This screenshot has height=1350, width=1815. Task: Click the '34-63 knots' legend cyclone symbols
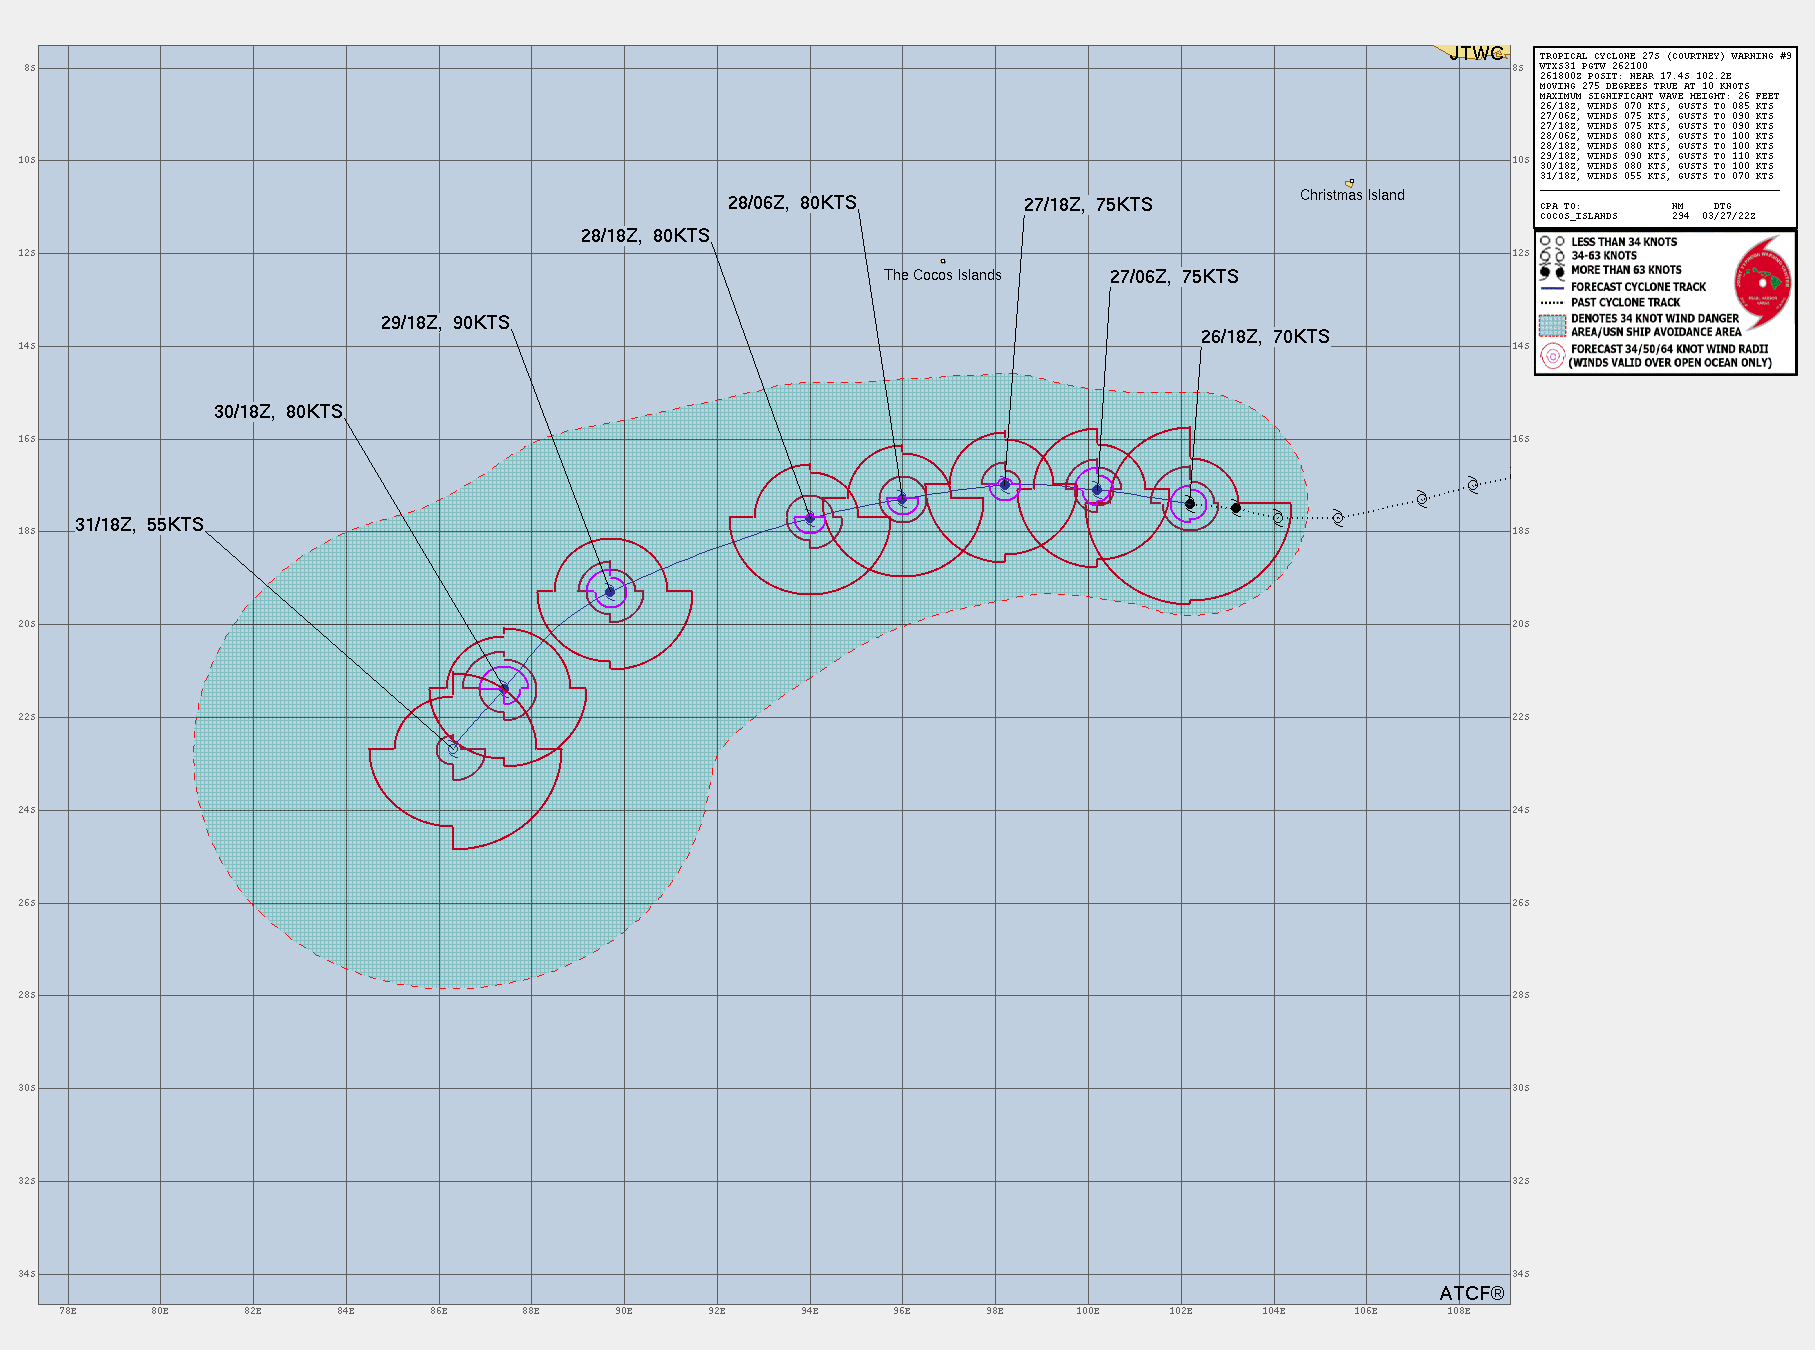tap(1552, 256)
